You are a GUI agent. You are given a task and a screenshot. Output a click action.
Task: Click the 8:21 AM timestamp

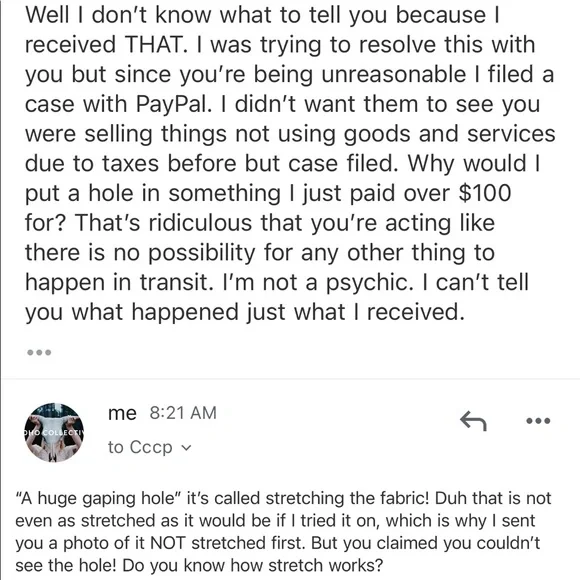click(x=183, y=413)
